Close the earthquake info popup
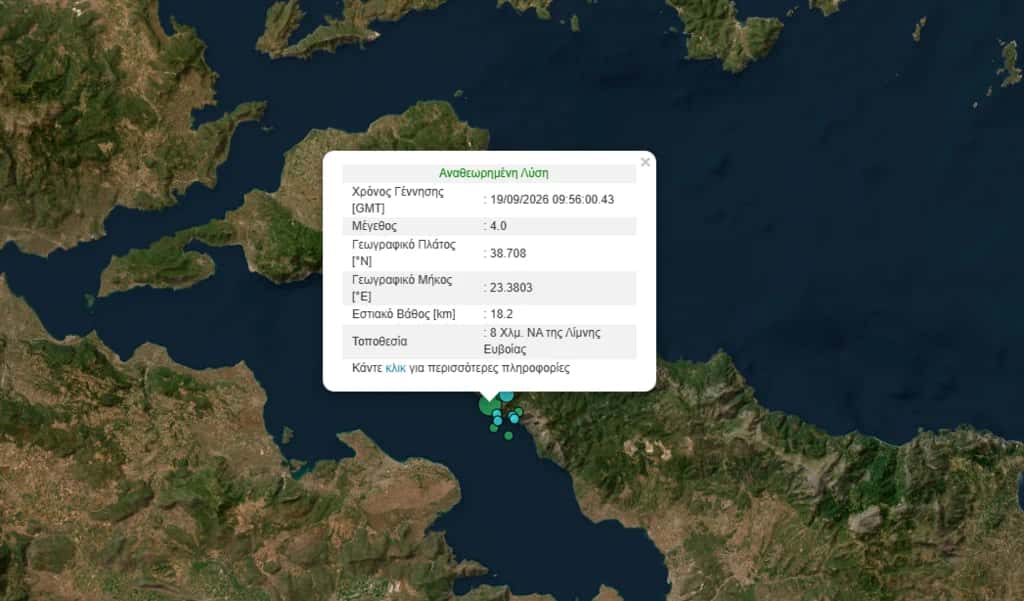 coord(645,162)
